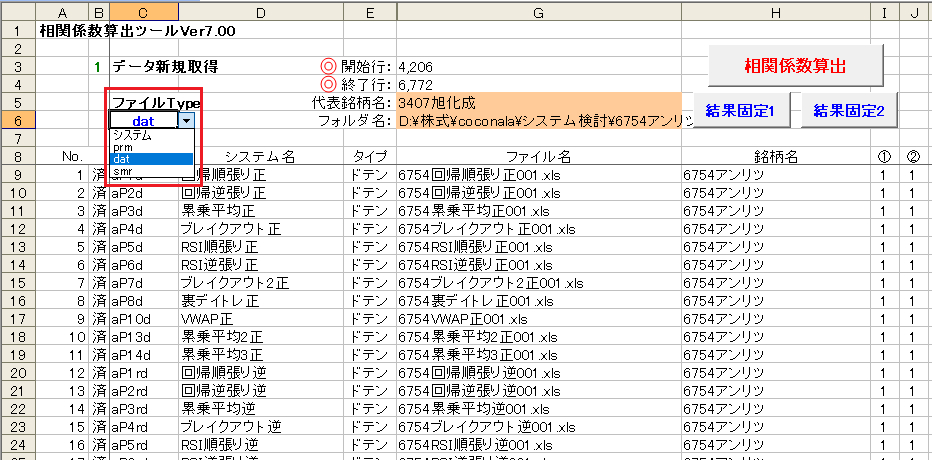Select column C header

[144, 13]
